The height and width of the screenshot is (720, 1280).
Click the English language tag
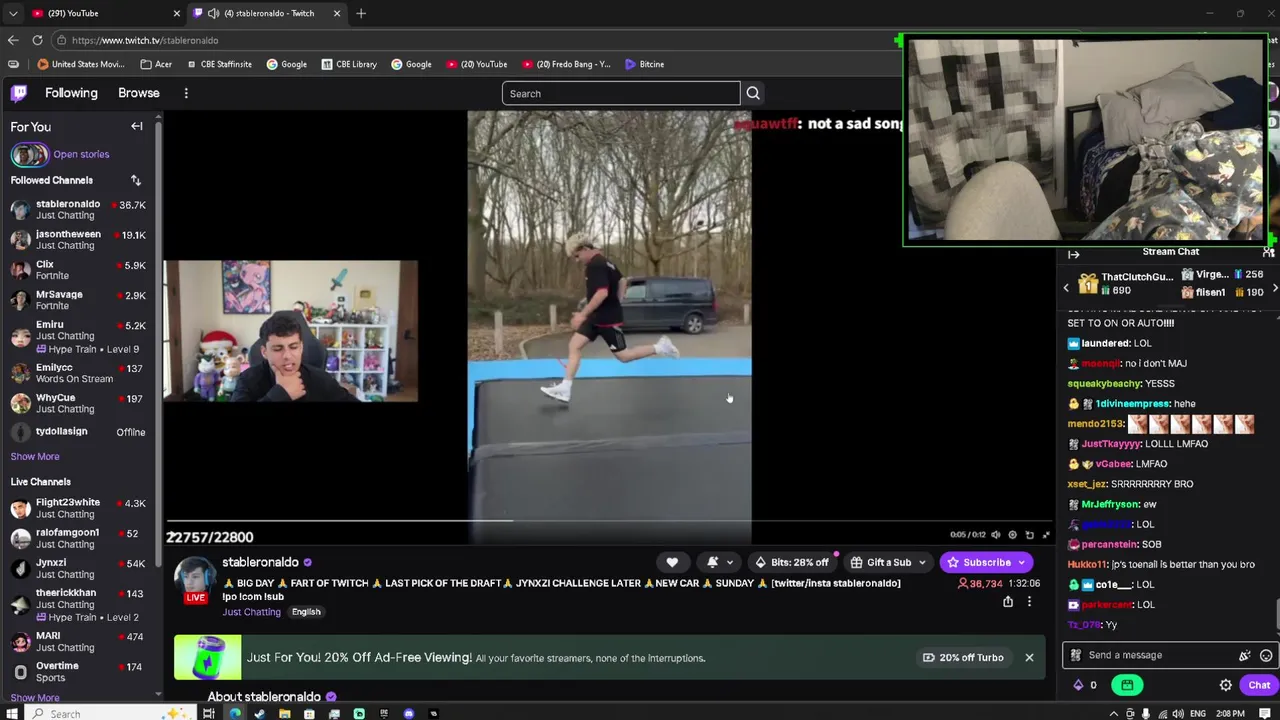(x=306, y=612)
